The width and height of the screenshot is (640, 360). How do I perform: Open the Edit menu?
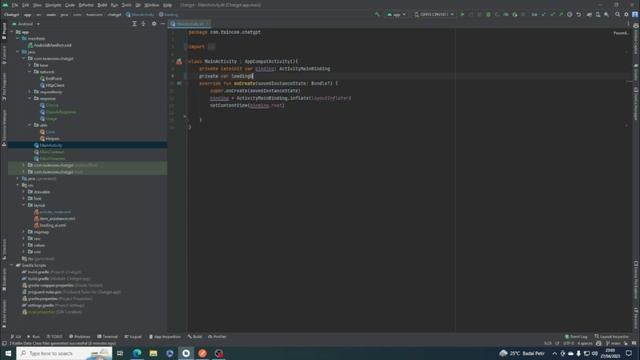25,5
